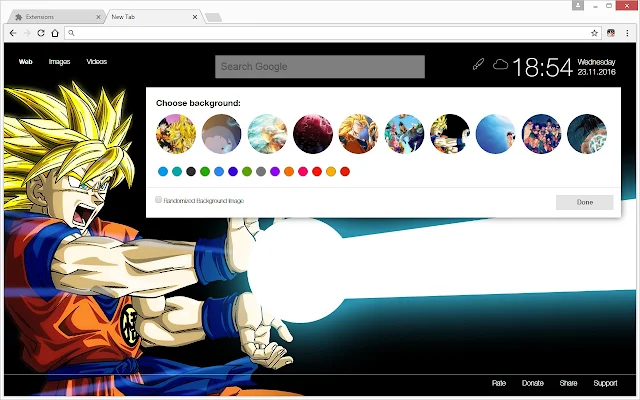Click the paintbrush customize icon

tap(478, 64)
